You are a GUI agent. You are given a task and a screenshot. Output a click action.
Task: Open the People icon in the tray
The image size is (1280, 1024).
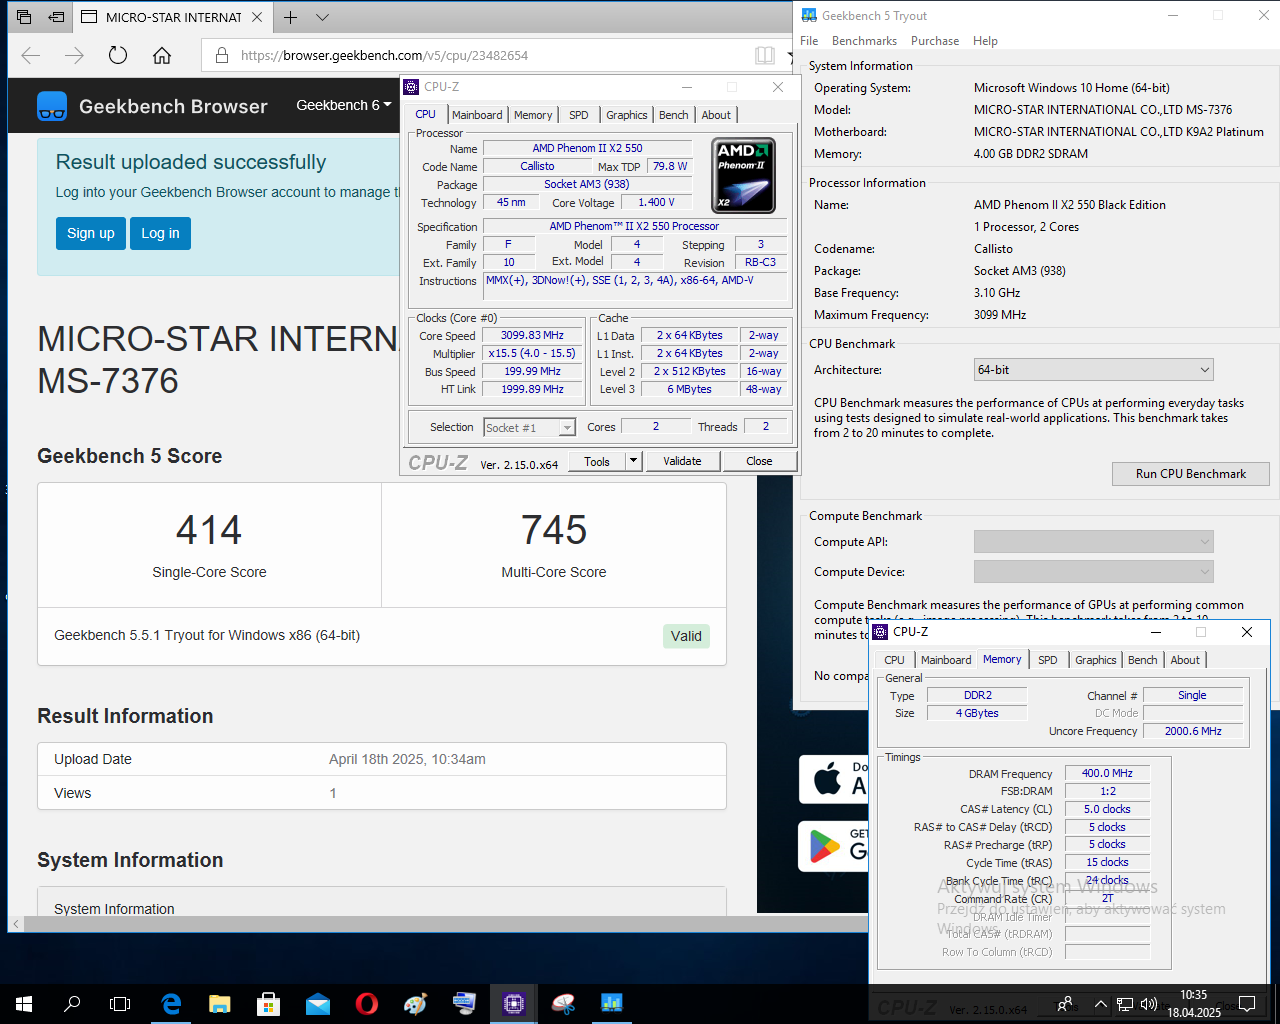1065,1004
